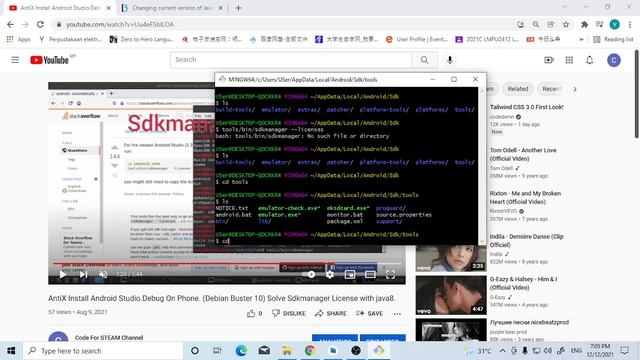
Task: Zoom using the magnifier icon in address bar
Action: (x=536, y=24)
